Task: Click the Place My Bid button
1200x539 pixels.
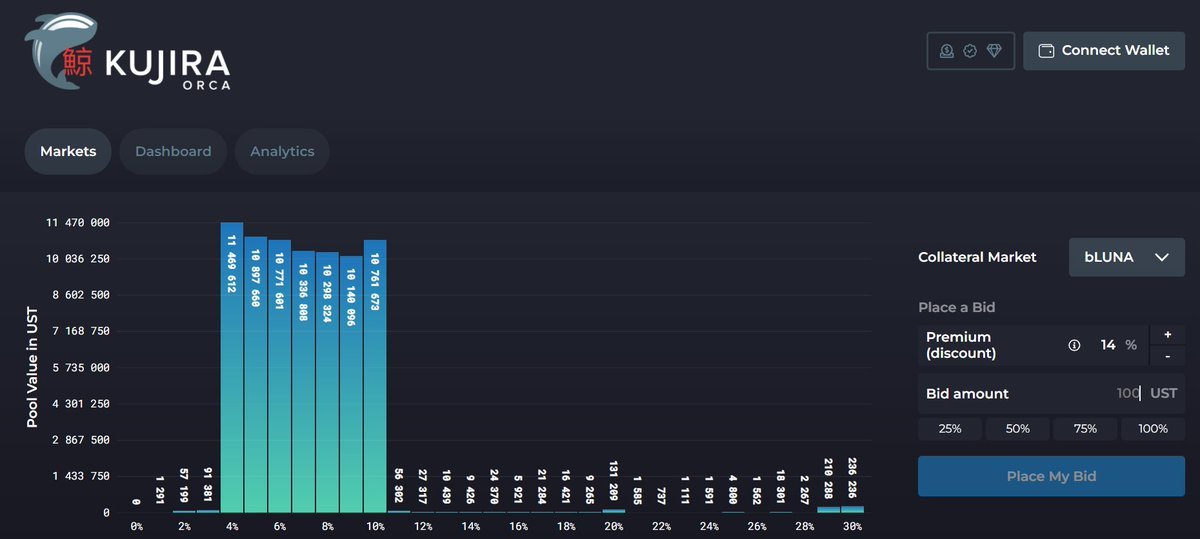Action: coord(1051,476)
